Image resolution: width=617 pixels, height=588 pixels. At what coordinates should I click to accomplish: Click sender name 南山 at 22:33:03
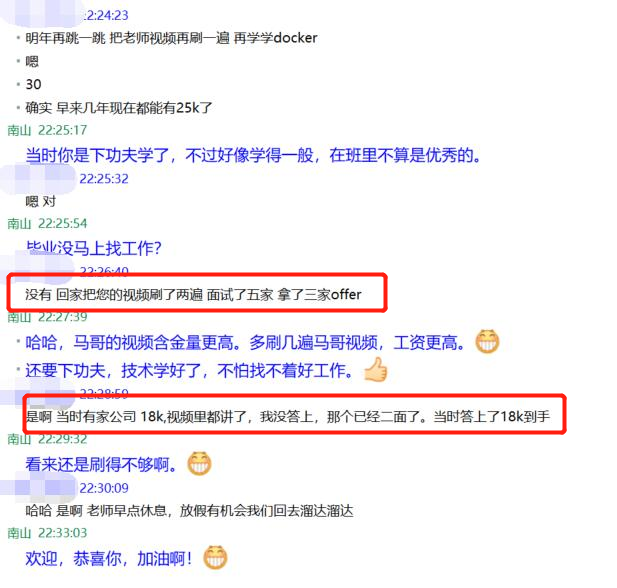point(19,533)
